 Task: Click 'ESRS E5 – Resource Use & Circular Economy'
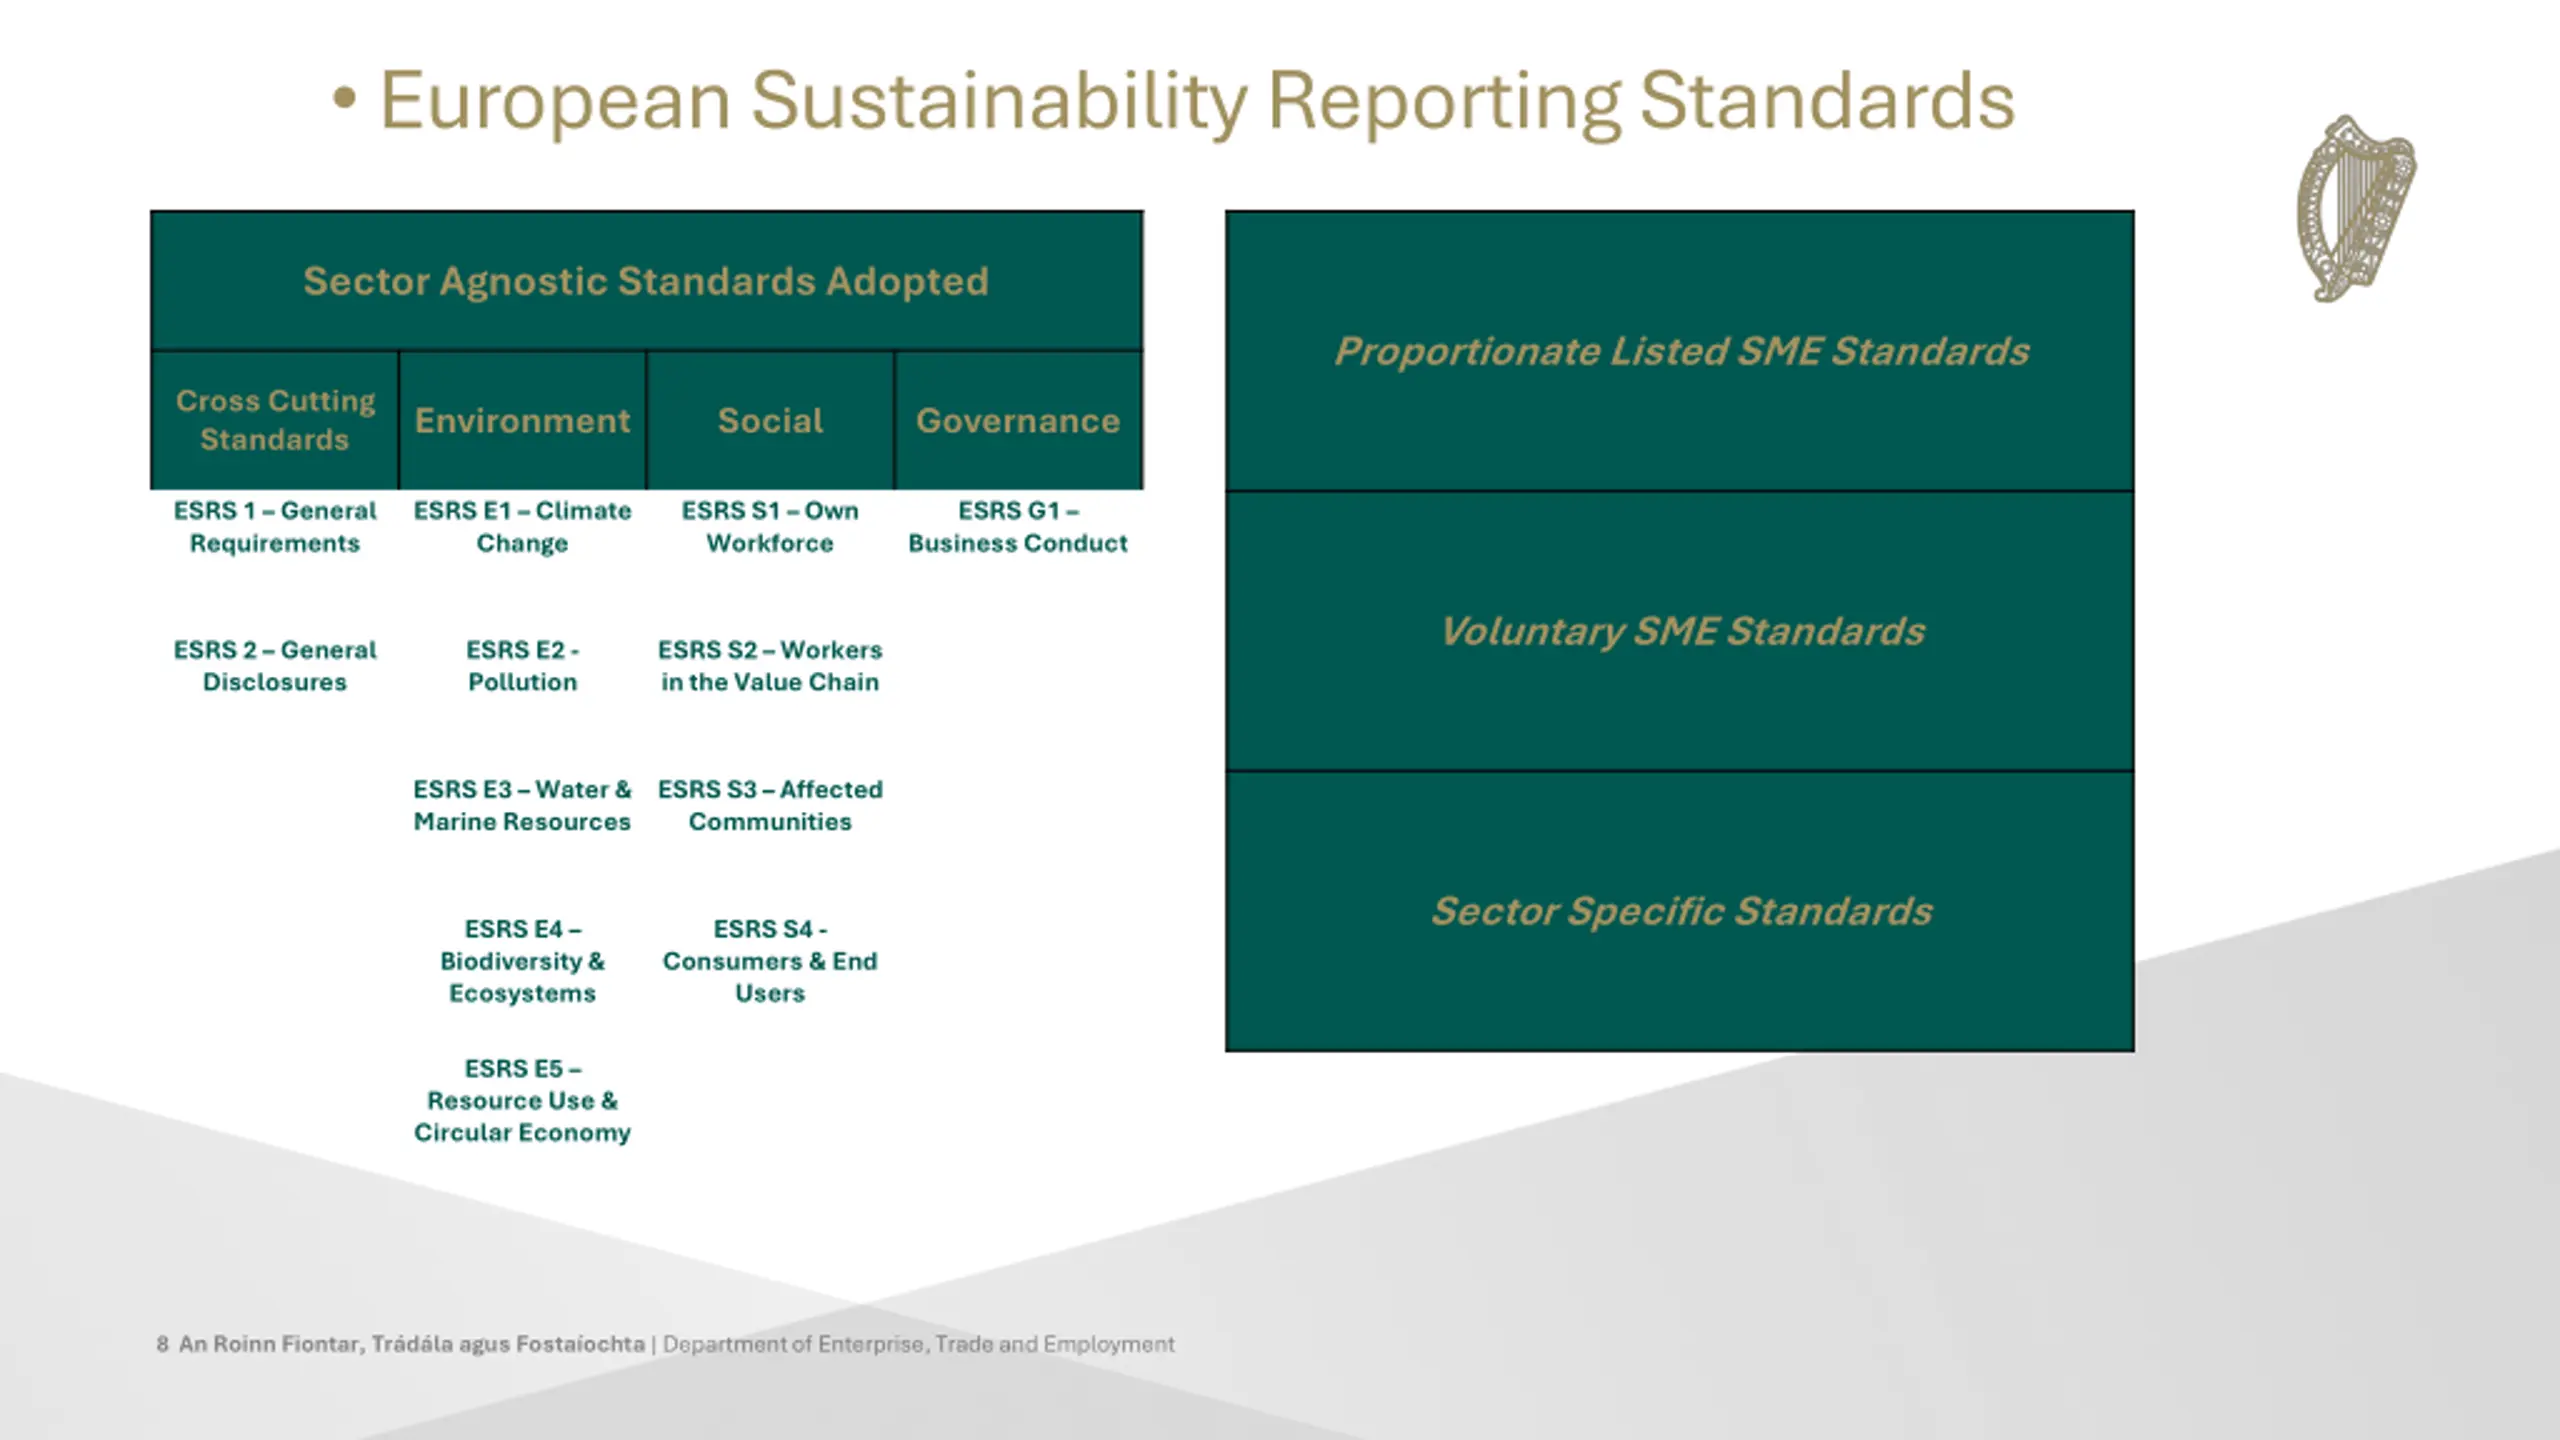point(522,1101)
